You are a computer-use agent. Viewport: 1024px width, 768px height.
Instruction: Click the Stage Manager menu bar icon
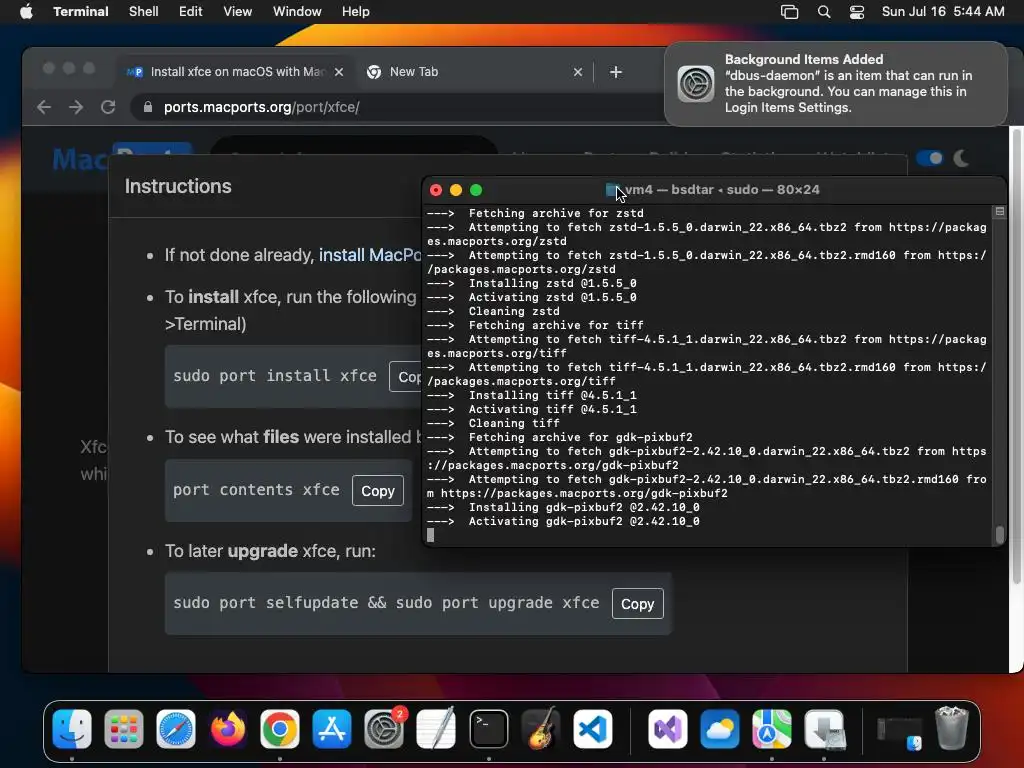coord(790,12)
